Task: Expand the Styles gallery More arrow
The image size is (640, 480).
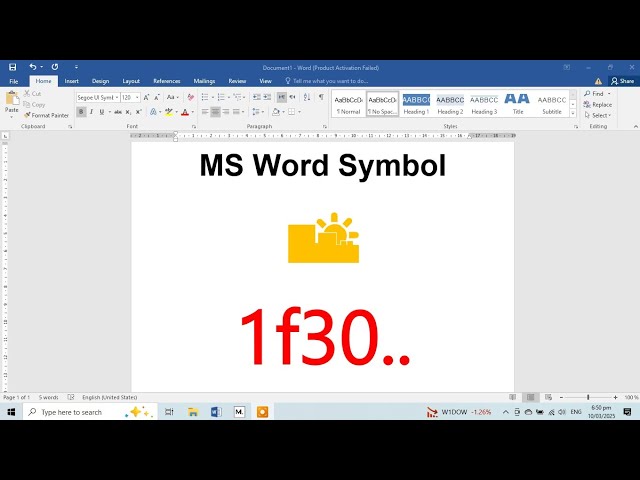Action: (x=573, y=113)
